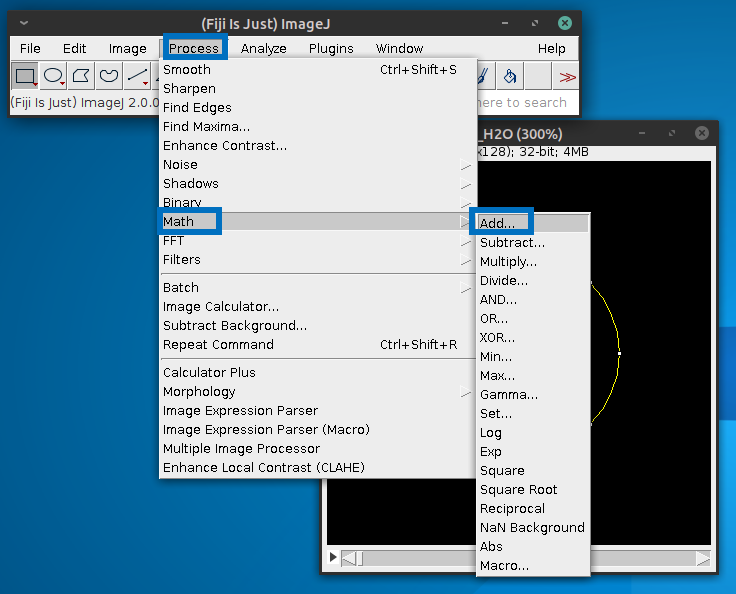Expand the Shadows submenu
This screenshot has height=594, width=736.
(x=318, y=184)
